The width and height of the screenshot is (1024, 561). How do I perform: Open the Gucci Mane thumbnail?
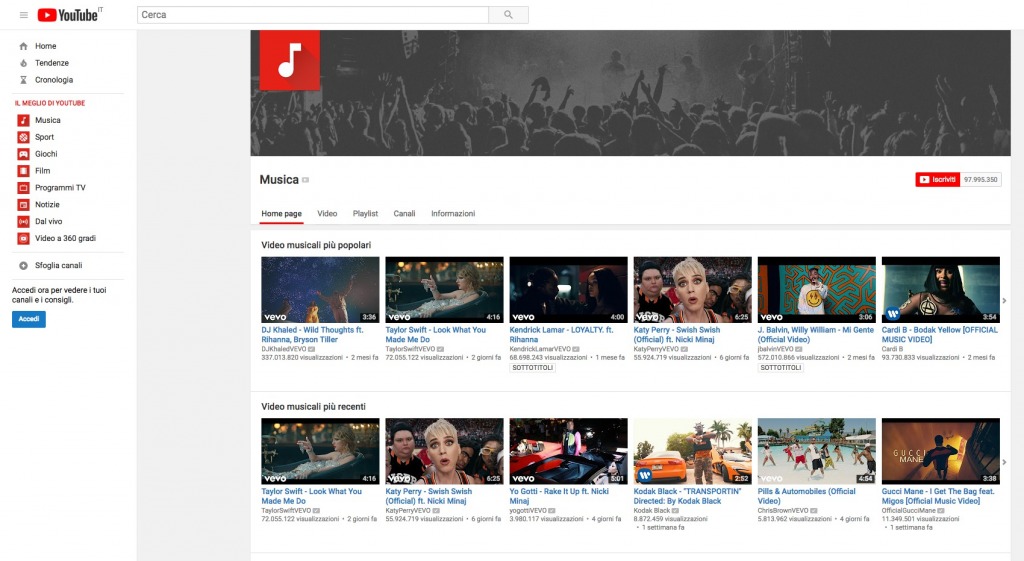point(940,451)
